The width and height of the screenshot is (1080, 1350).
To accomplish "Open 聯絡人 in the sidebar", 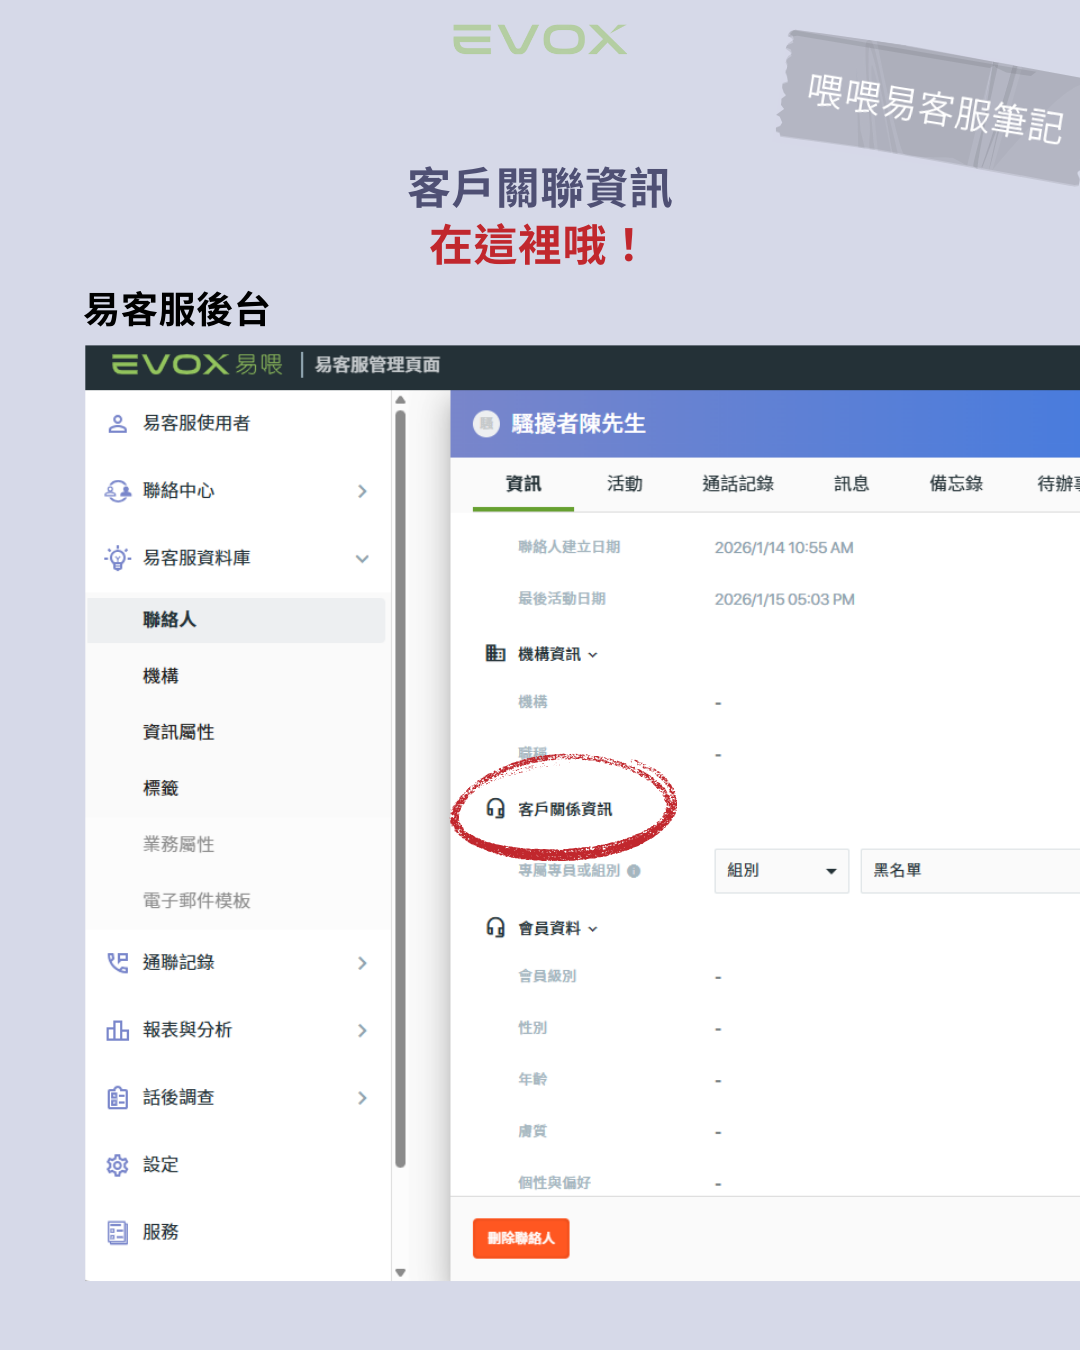I will click(236, 620).
